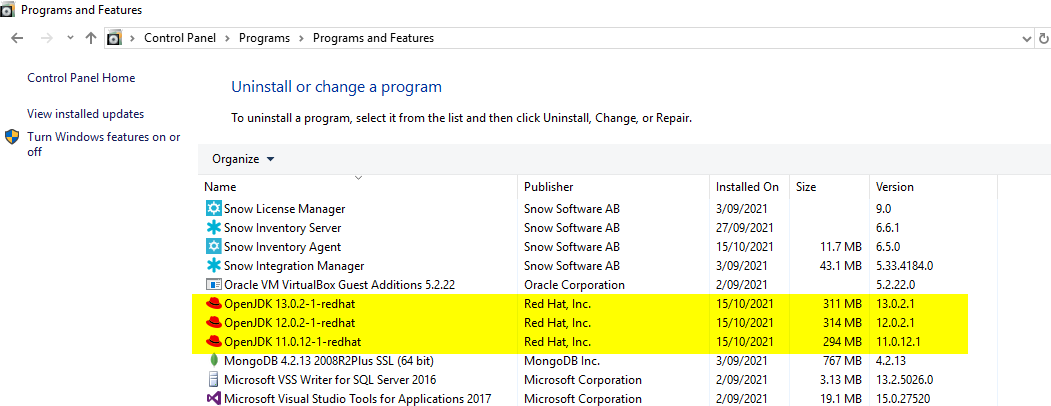The image size is (1051, 406).
Task: Select the Snow Integration Manager name text
Action: pos(294,266)
